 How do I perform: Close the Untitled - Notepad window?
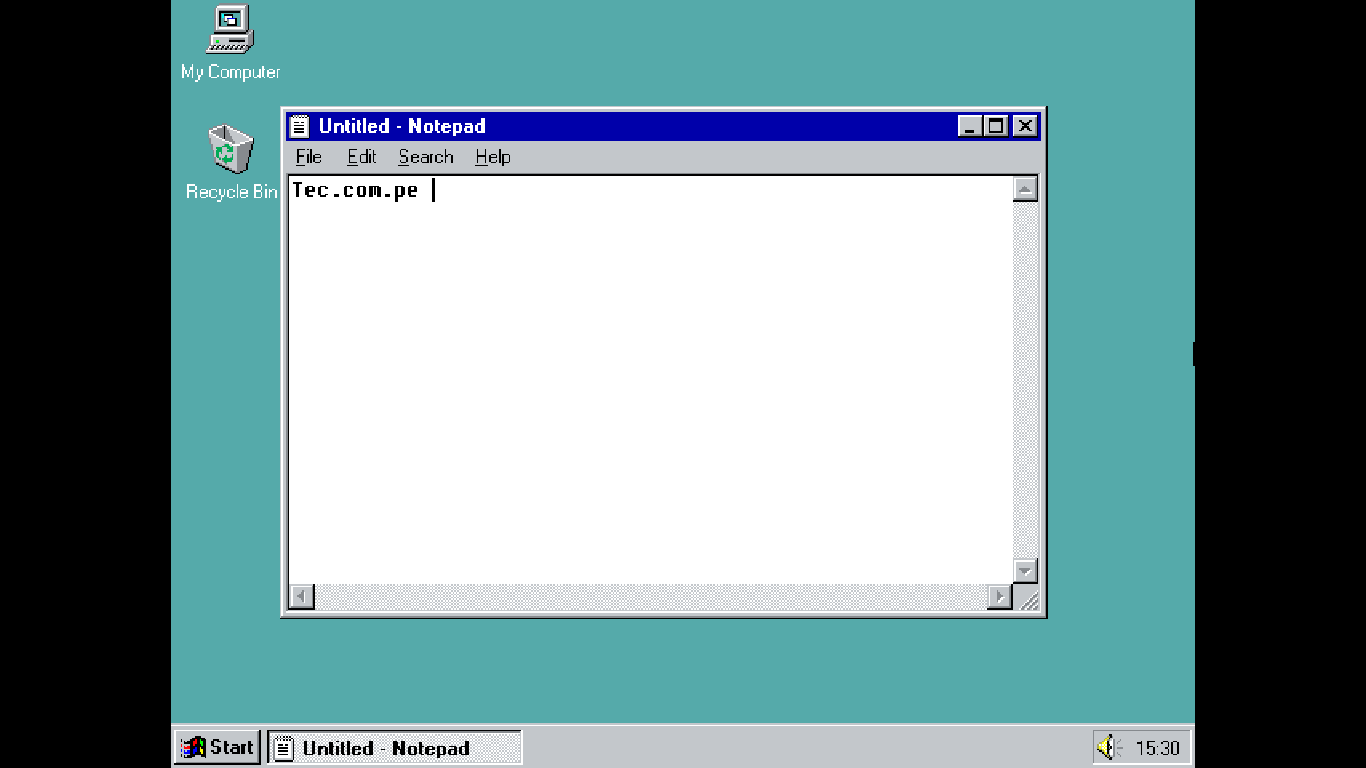coord(1025,126)
